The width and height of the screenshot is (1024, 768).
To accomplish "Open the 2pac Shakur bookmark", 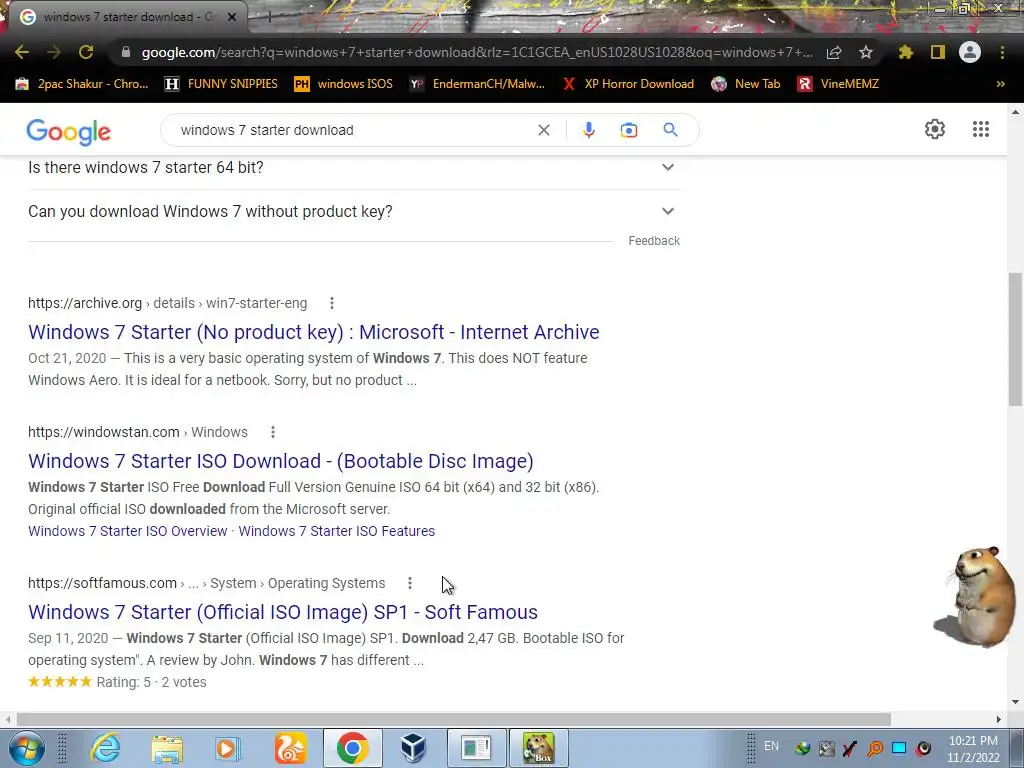I will click(x=82, y=84).
